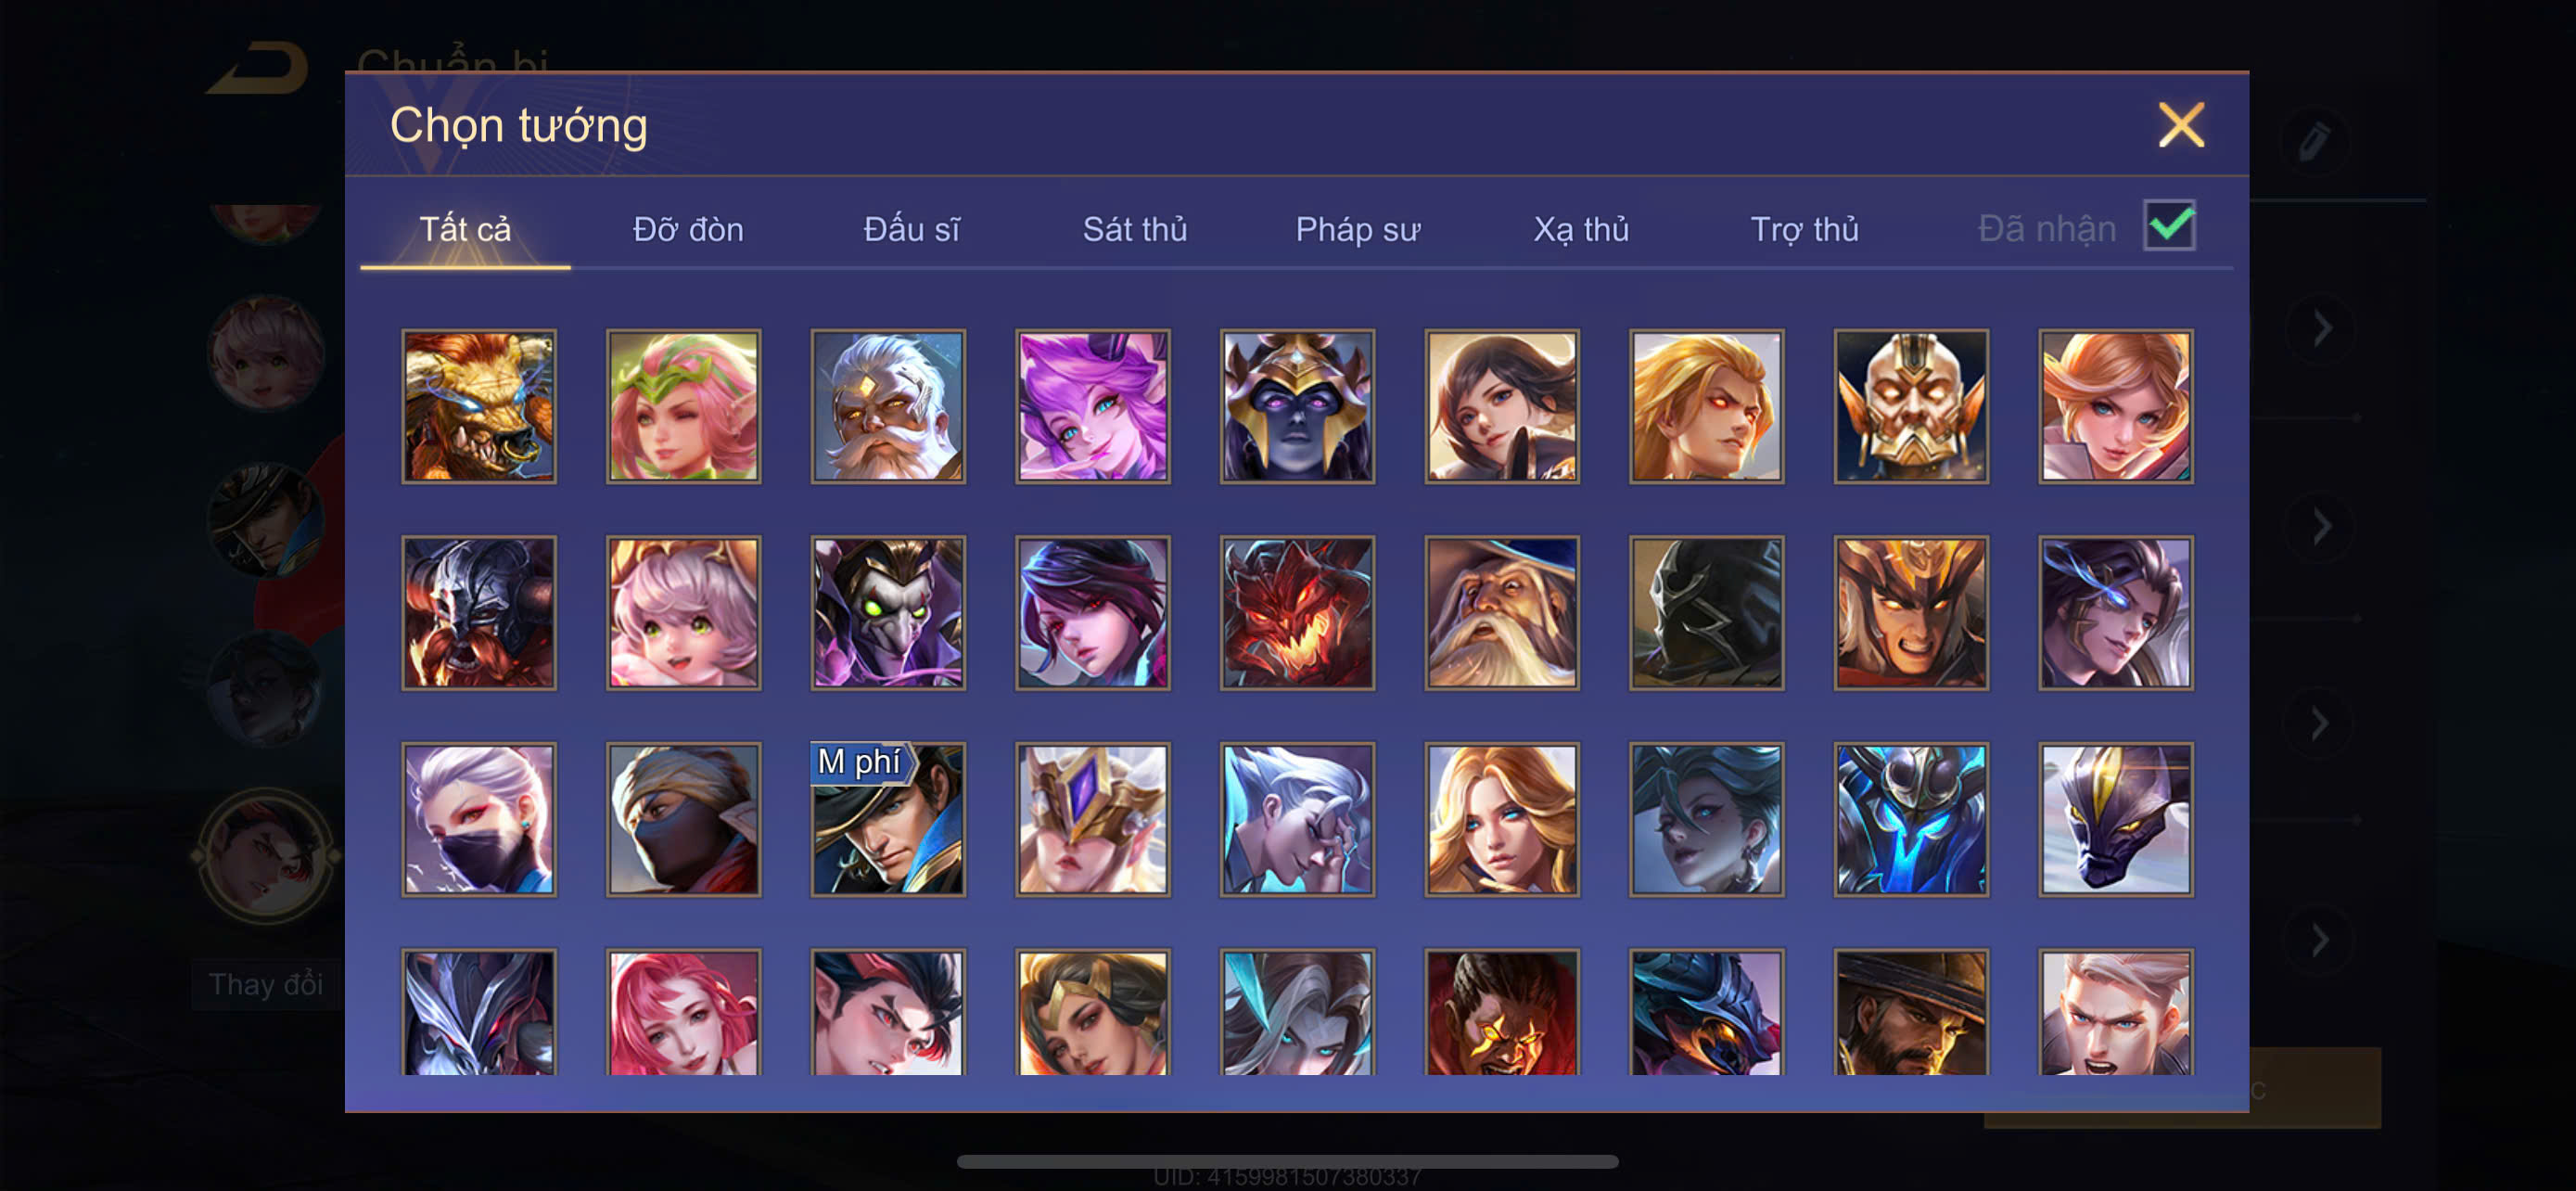This screenshot has width=2576, height=1191.
Task: Expand the topmost right-side chevron arrow
Action: 2322,328
